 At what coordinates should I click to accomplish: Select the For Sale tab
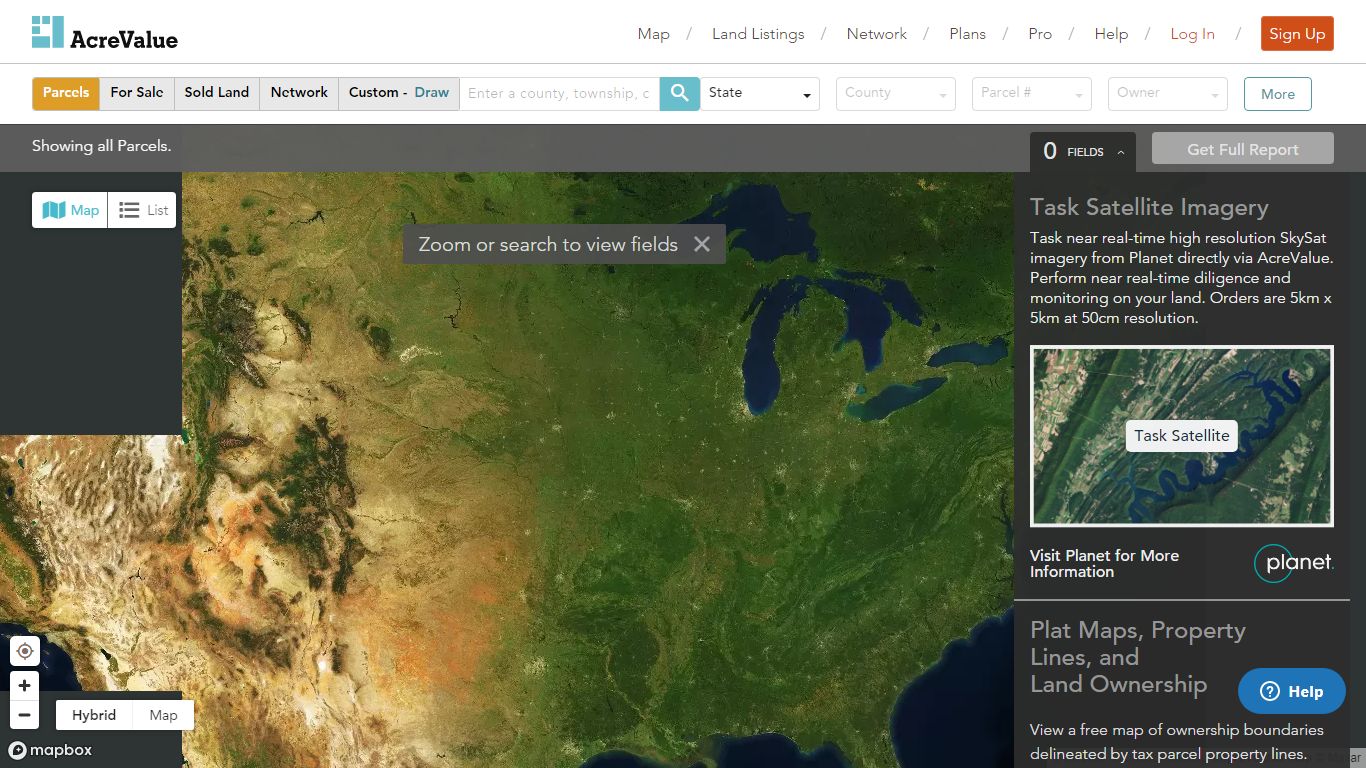pyautogui.click(x=137, y=93)
